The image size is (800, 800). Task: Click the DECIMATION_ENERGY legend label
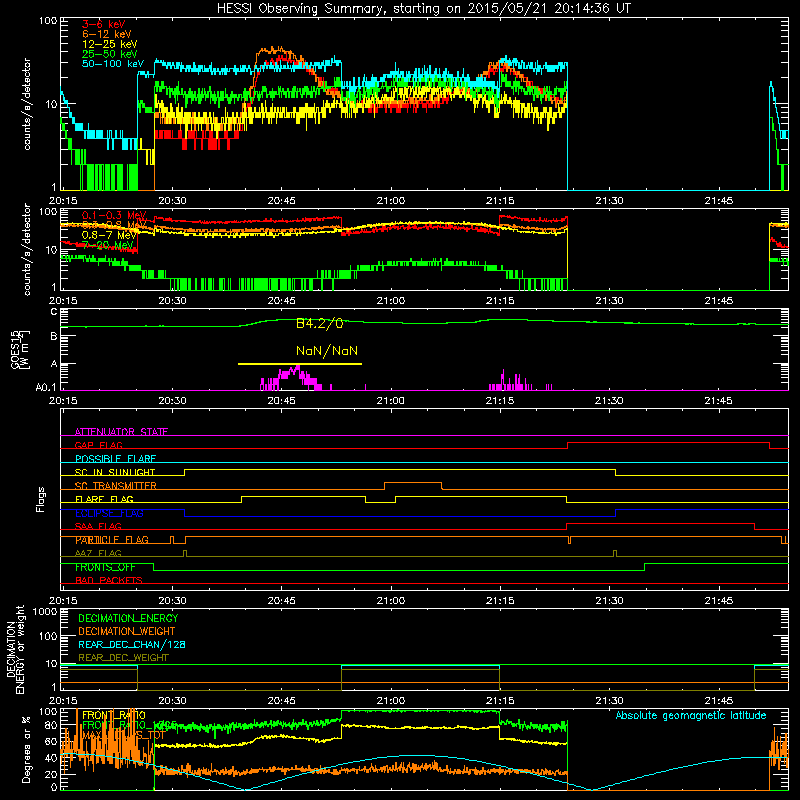[x=128, y=618]
